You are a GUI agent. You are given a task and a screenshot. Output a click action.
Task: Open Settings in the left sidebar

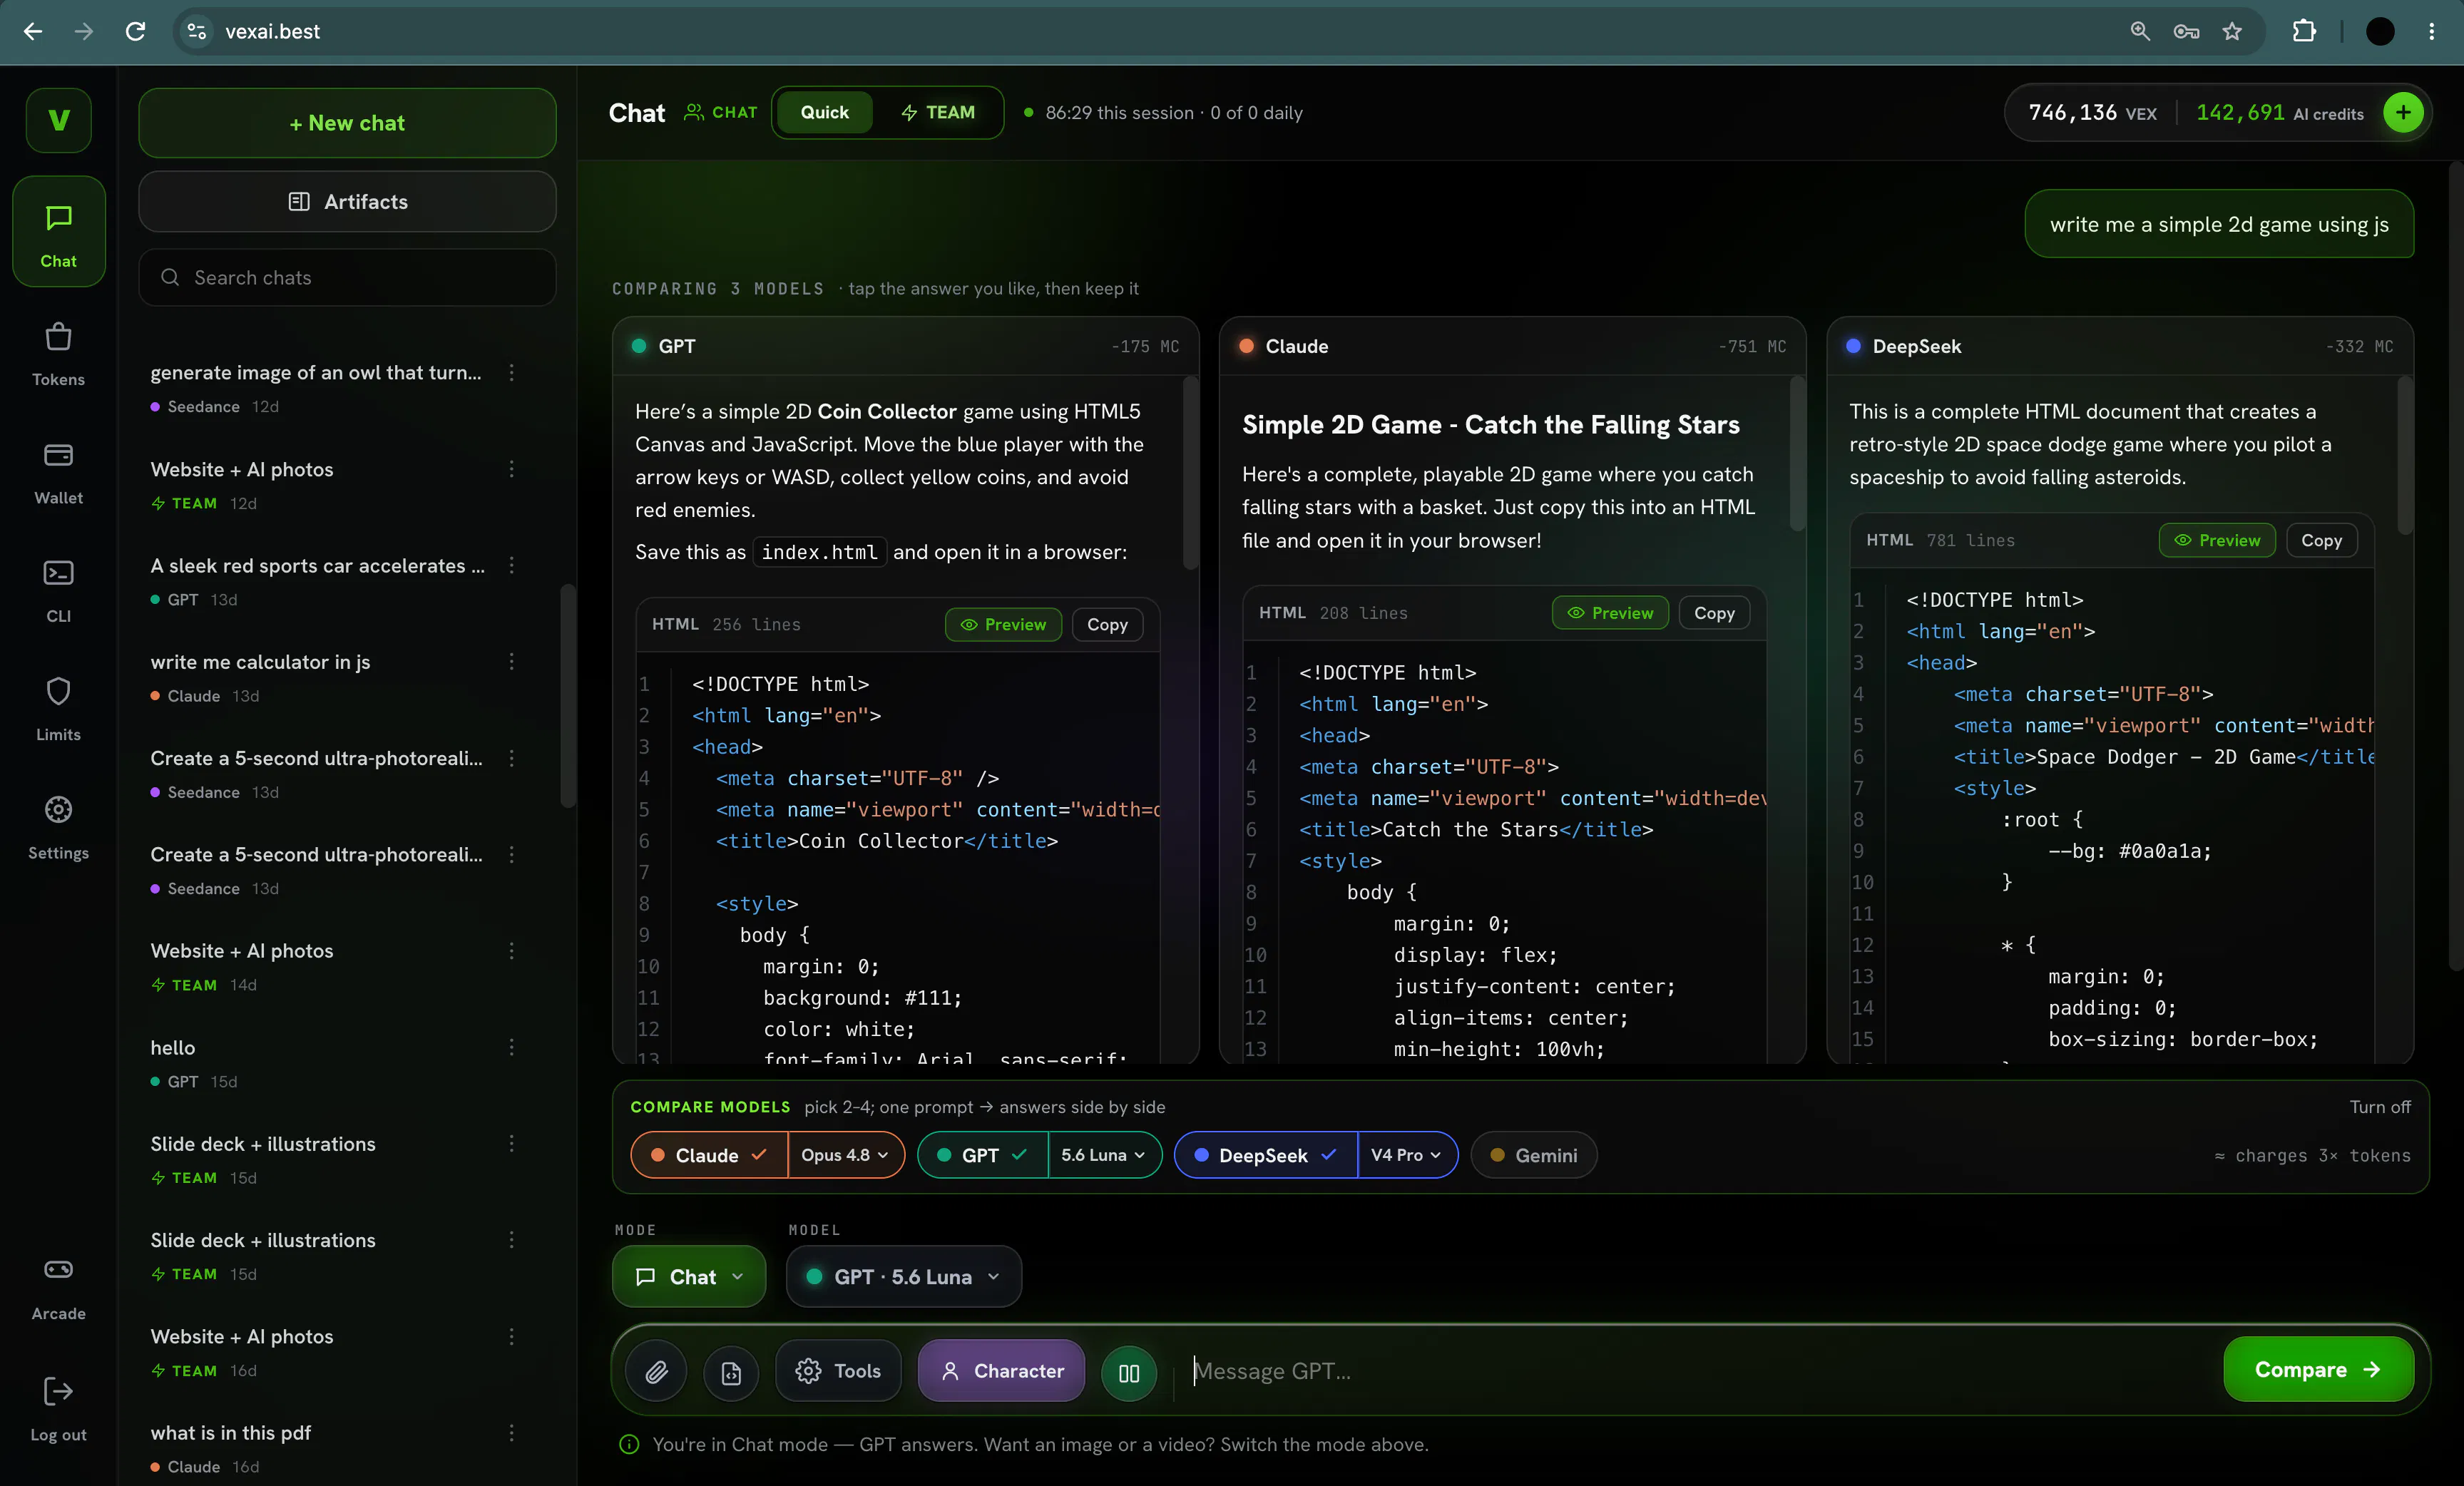(58, 827)
